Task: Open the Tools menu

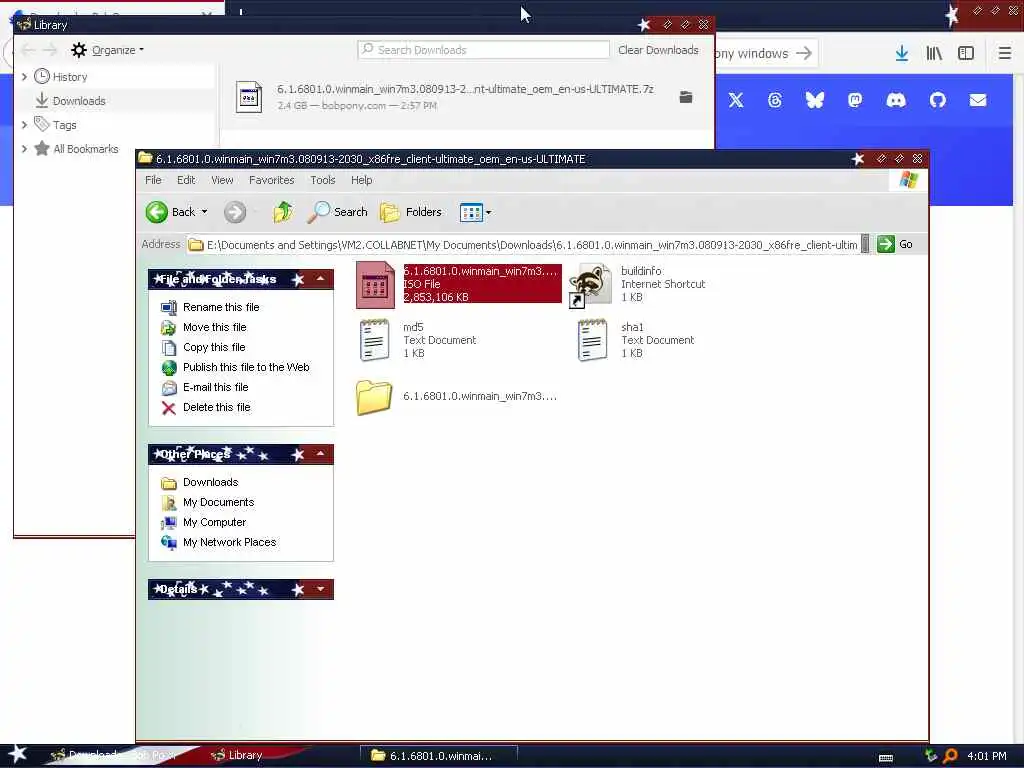Action: tap(323, 180)
